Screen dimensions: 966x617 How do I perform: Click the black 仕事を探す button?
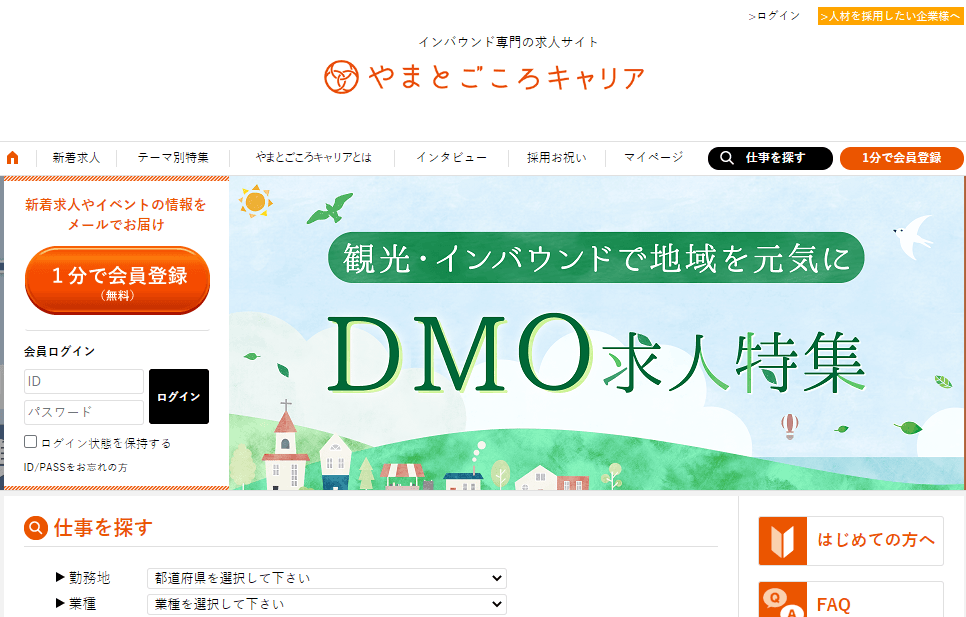tap(770, 158)
